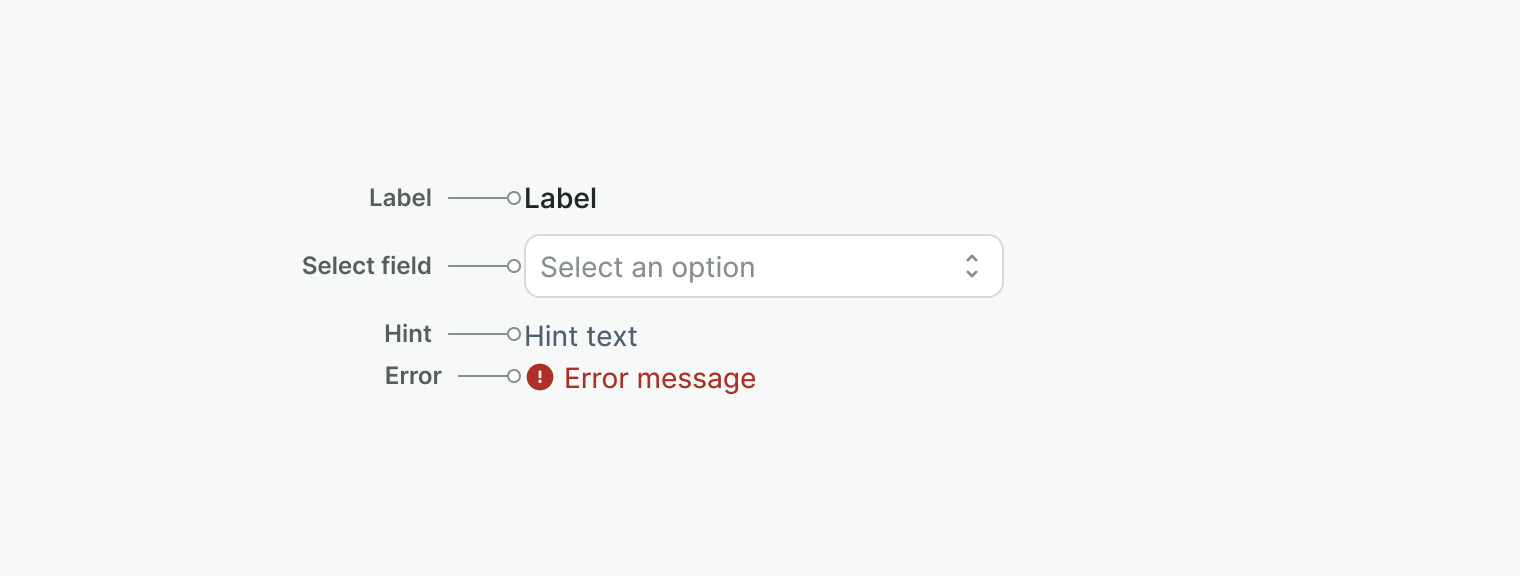
Task: Click the "Select field" annotation caption
Action: click(367, 266)
